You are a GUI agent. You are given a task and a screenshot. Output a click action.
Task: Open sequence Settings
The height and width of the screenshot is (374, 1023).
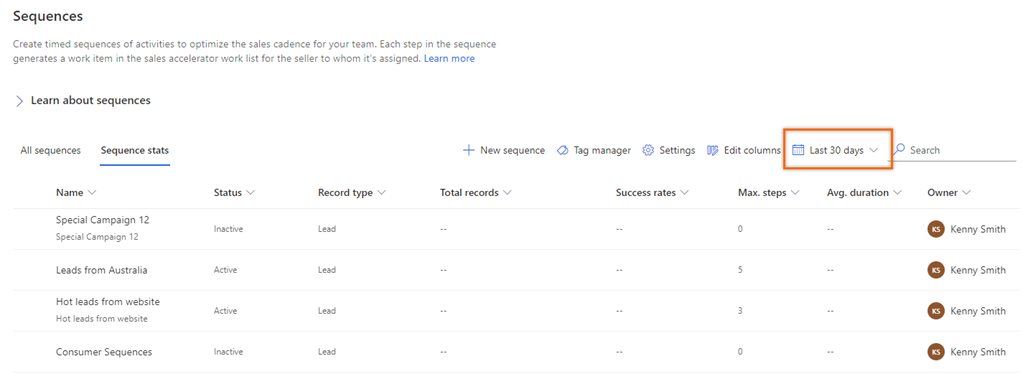677,150
